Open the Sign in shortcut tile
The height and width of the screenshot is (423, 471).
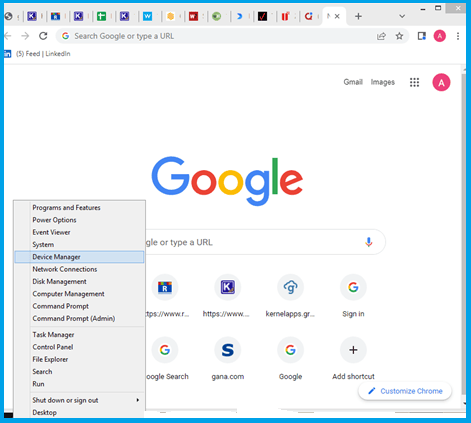tap(353, 287)
